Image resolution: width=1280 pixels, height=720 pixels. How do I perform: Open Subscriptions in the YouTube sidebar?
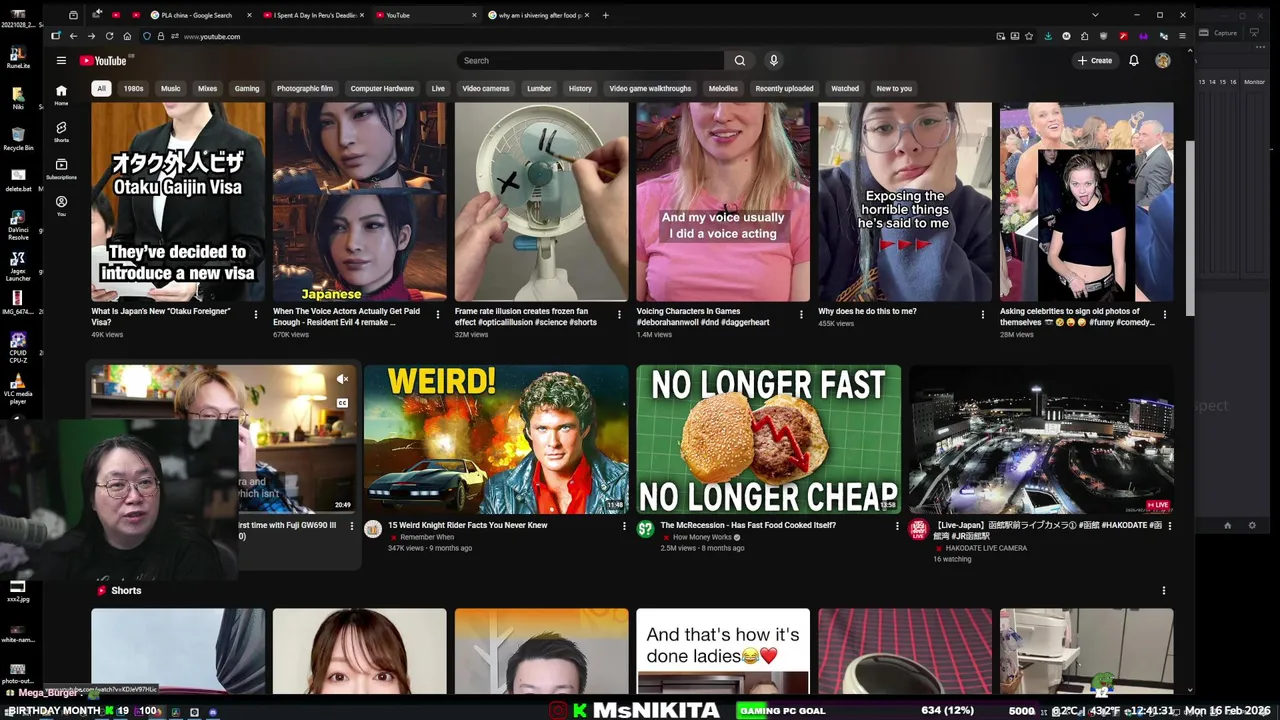(61, 168)
